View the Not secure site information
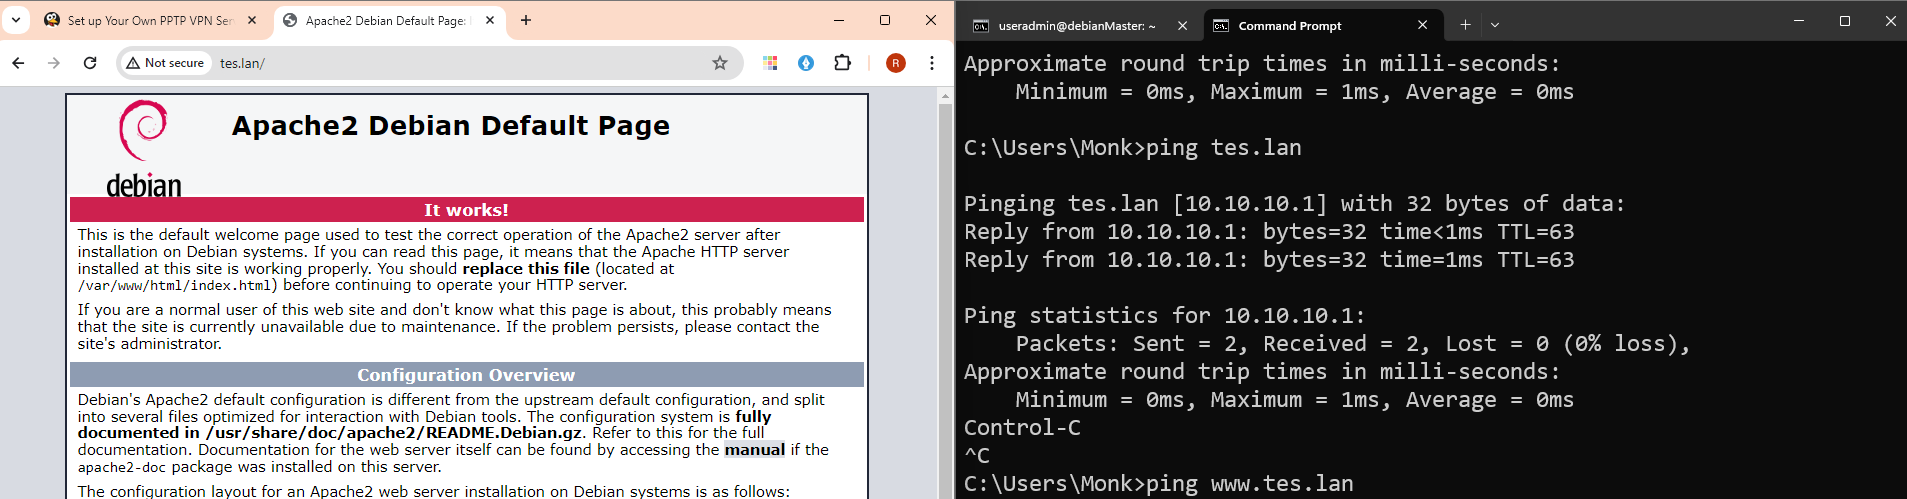The image size is (1907, 499). pos(165,63)
